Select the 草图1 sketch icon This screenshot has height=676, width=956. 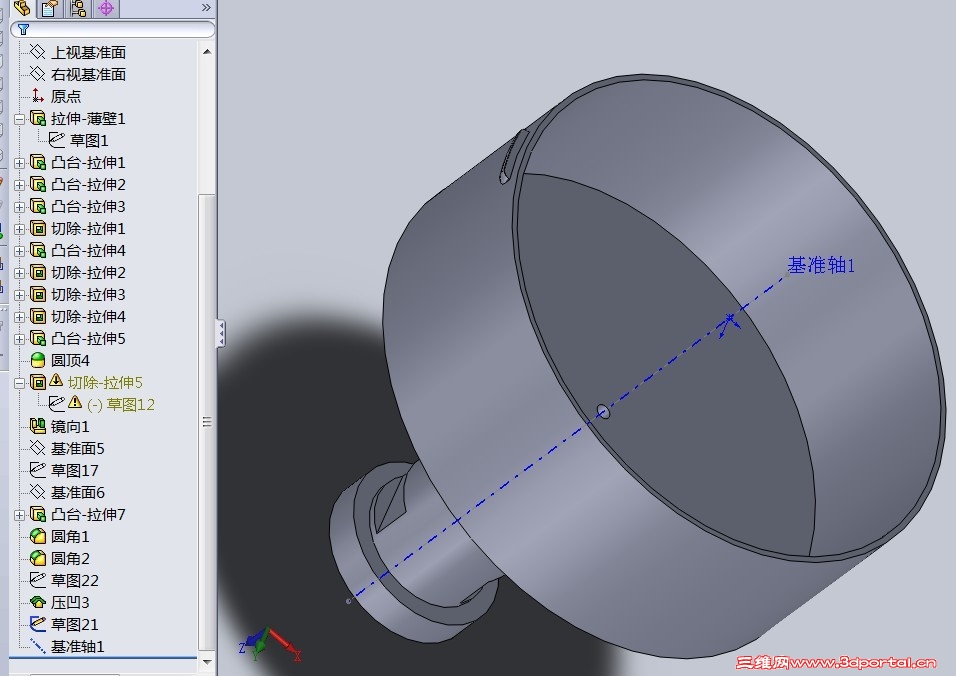pos(57,140)
